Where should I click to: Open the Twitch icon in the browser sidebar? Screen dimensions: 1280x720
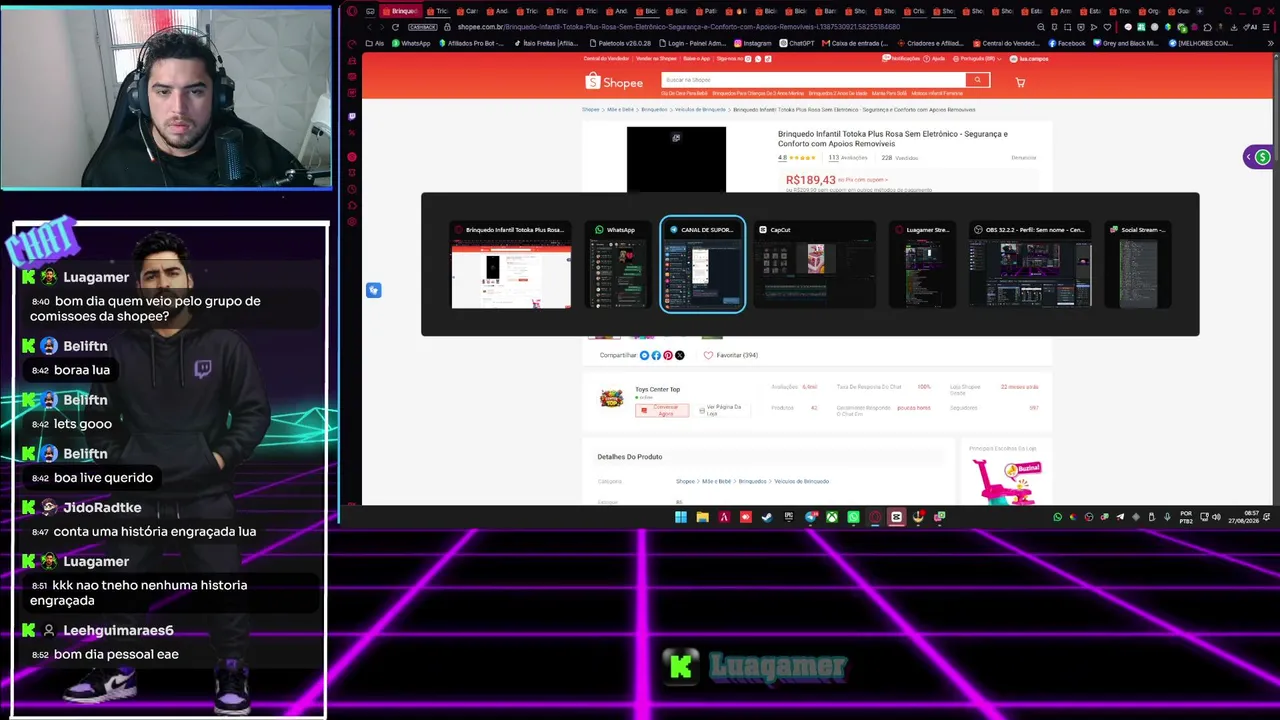coord(352,116)
